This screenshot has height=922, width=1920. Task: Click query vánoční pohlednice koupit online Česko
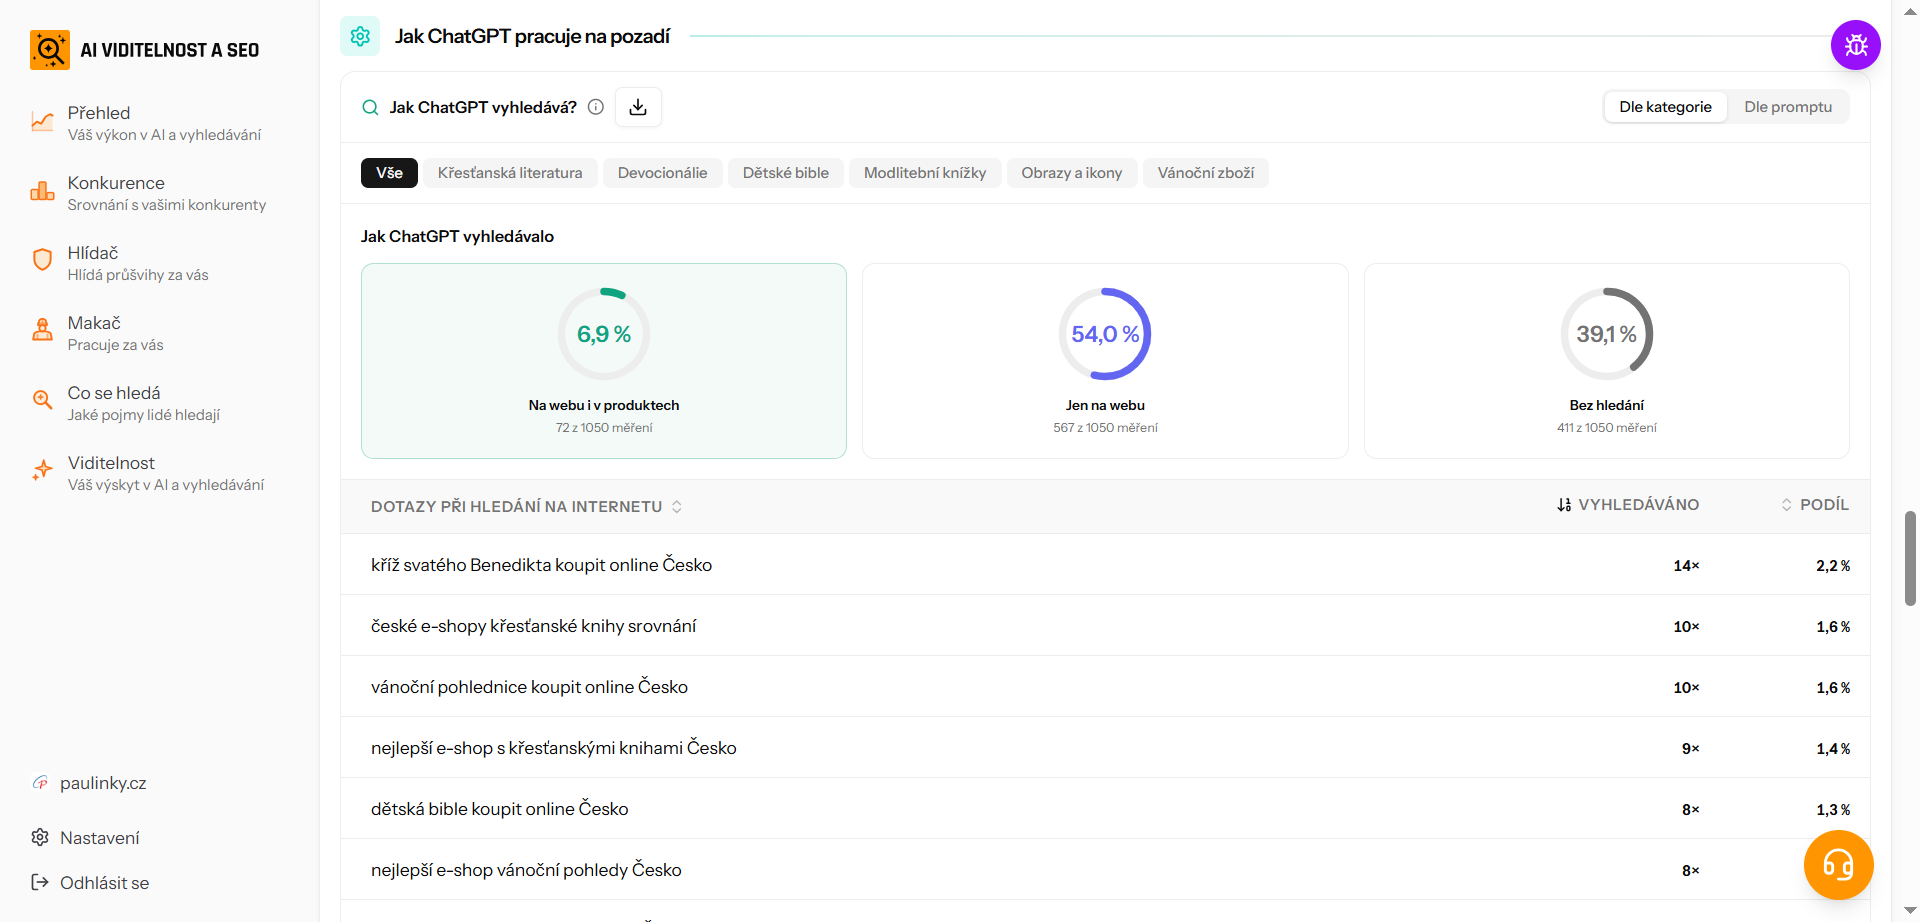[529, 687]
